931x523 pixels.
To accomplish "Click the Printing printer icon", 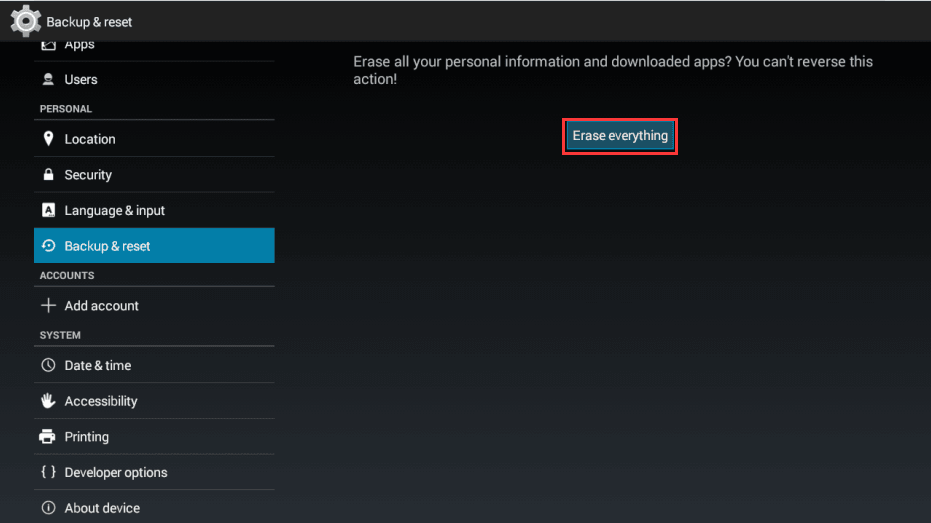I will pos(48,437).
